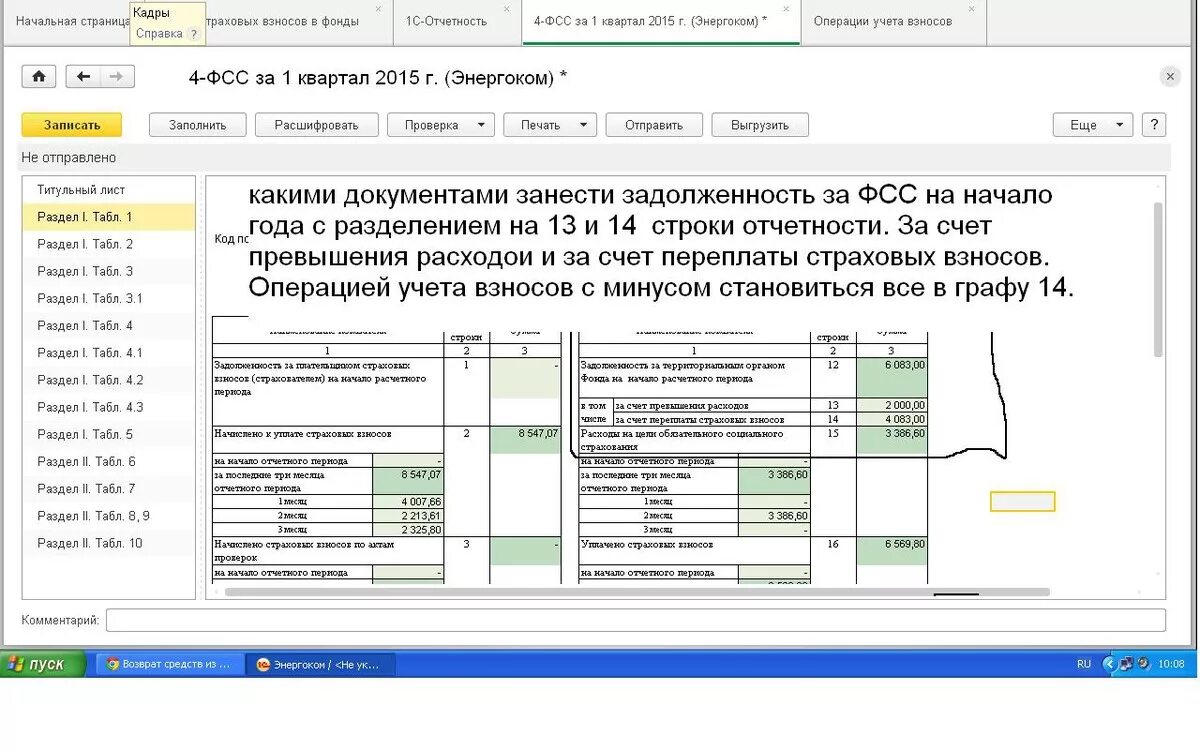This screenshot has width=1200, height=750.
Task: Open help with question mark button
Action: (1154, 125)
